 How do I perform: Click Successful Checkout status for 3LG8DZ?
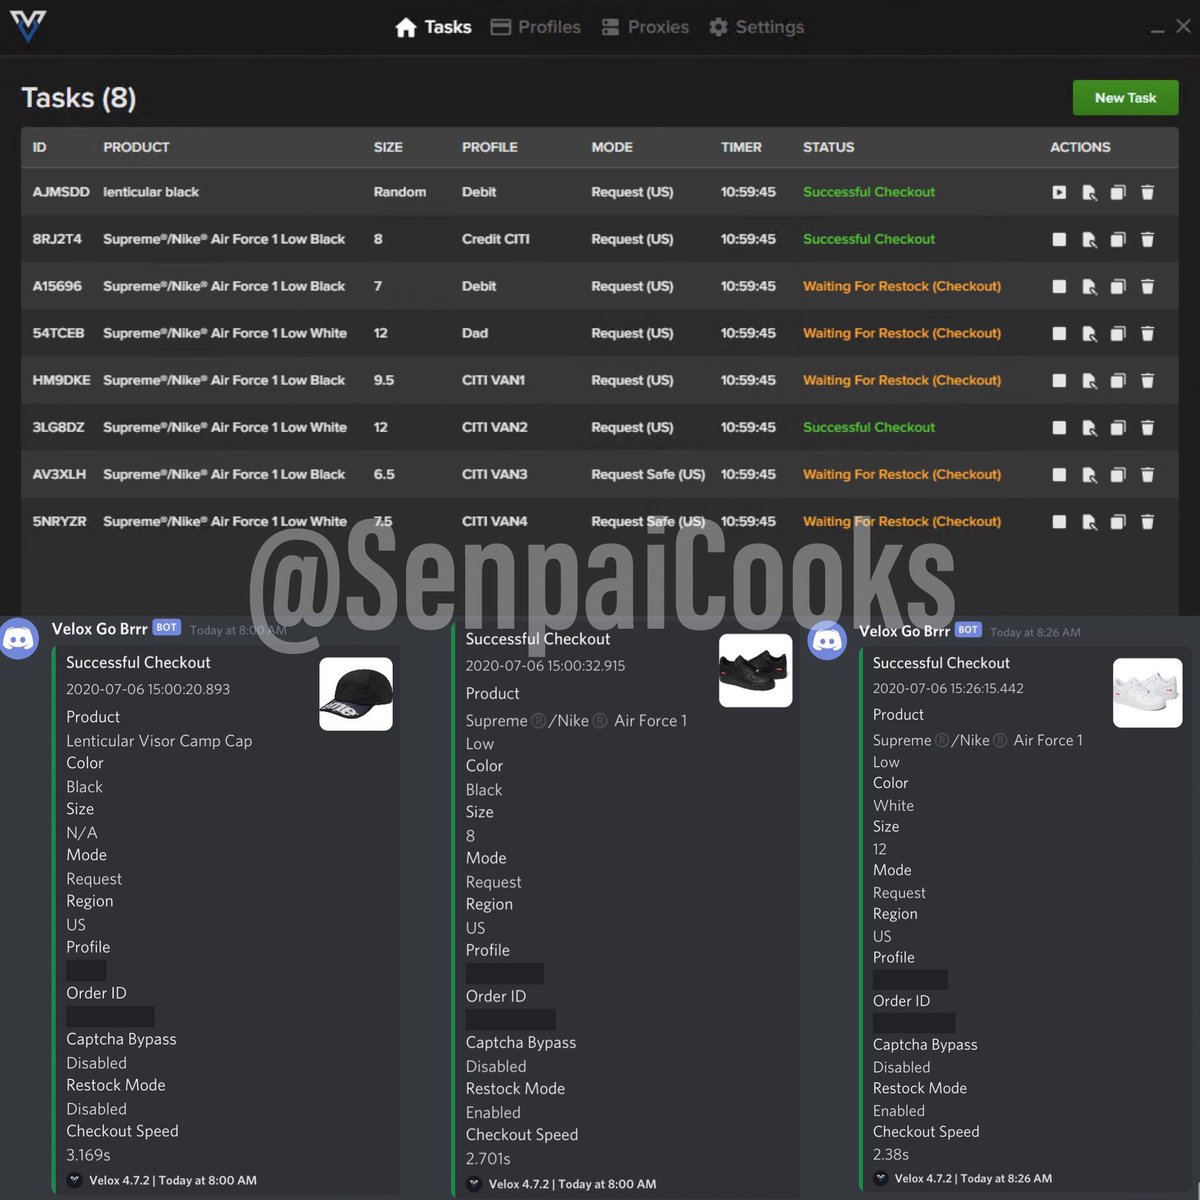tap(869, 427)
